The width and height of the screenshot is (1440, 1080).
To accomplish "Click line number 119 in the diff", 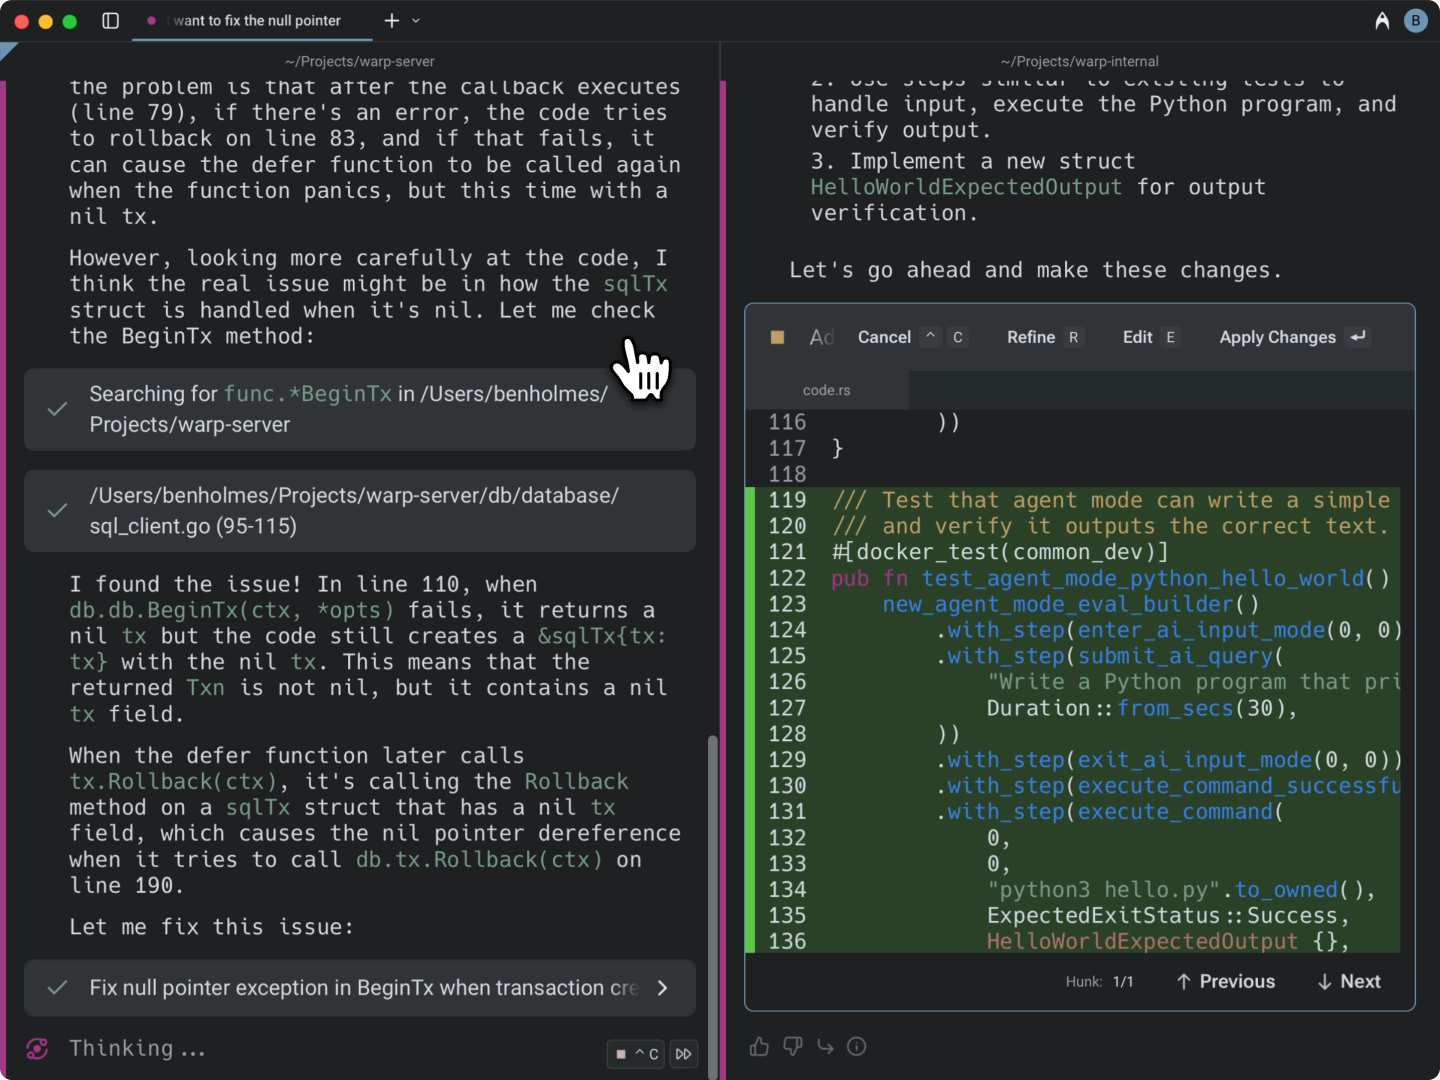I will coord(787,500).
